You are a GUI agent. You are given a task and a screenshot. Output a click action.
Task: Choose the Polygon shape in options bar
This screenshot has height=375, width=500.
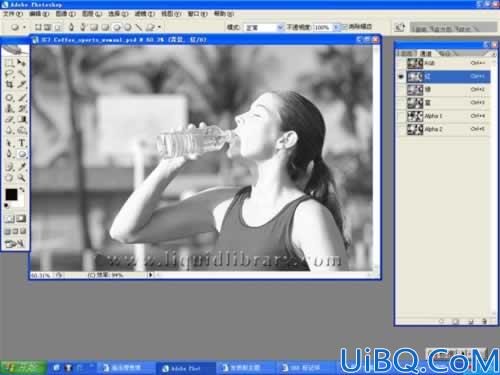tap(127, 27)
